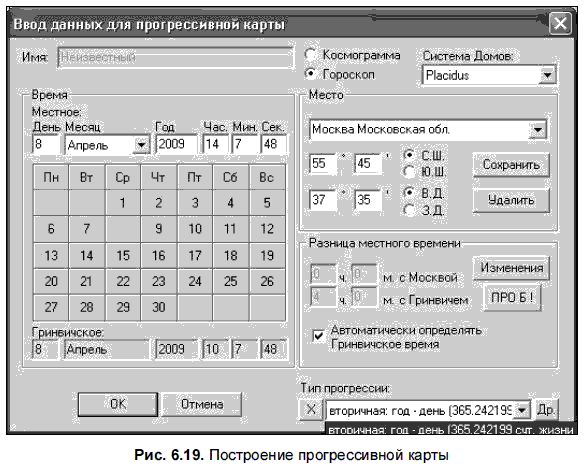Screen dimensions: 586x469
Task: Open the Москва place dropdown list
Action: pos(538,130)
